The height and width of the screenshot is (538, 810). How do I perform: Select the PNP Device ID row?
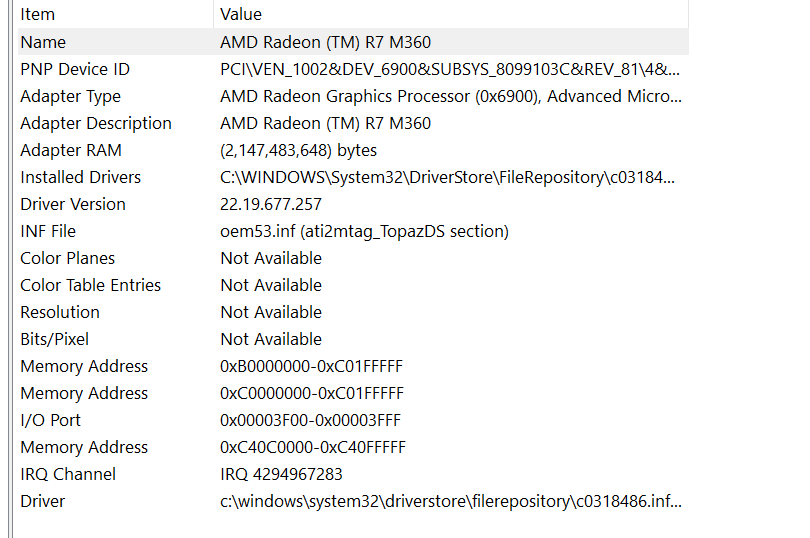point(353,69)
